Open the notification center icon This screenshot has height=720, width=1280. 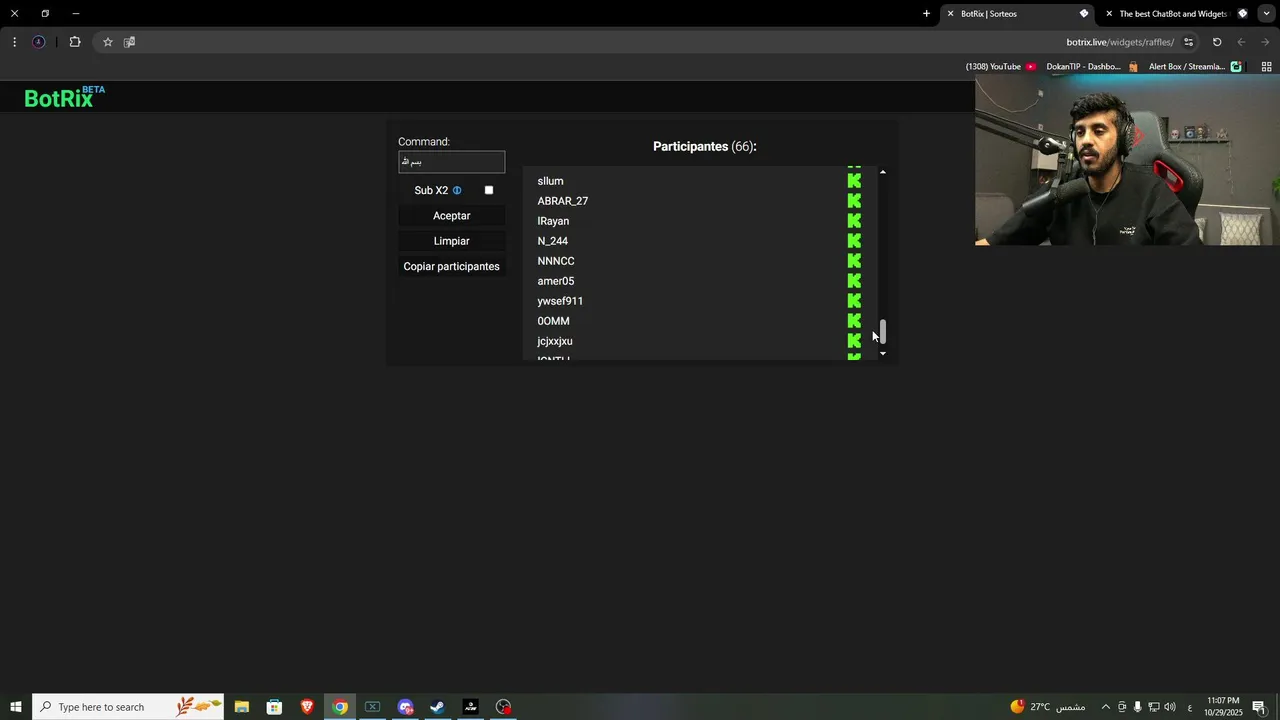coord(1259,707)
